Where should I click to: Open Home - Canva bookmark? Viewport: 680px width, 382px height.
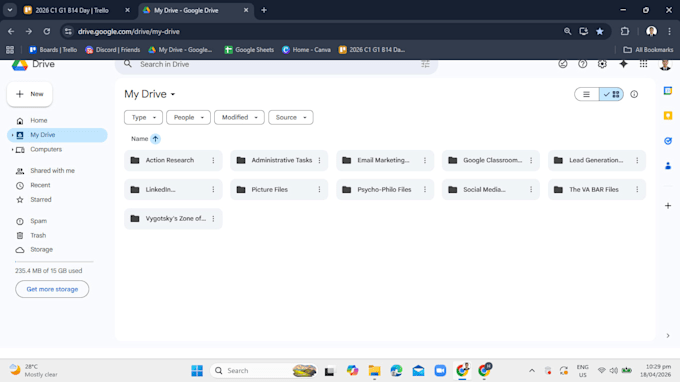click(x=306, y=50)
